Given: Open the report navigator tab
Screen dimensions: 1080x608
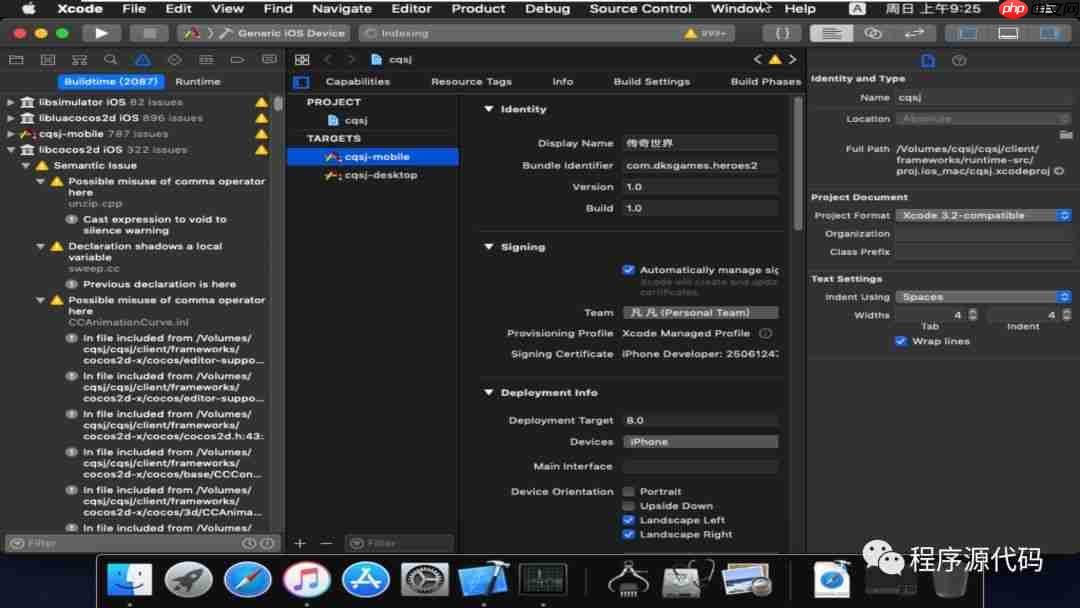Looking at the screenshot, I should pos(269,60).
